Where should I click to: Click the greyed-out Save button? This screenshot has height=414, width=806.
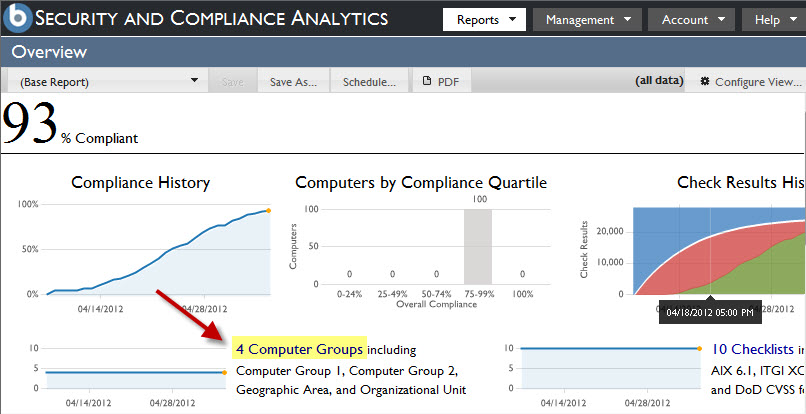click(233, 82)
